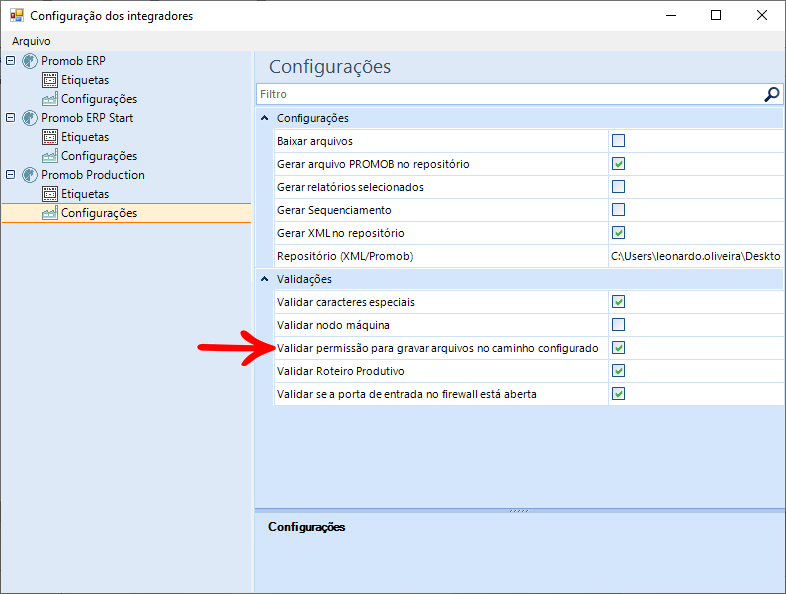Click Etiquetas icon under Promob ERP
The width and height of the screenshot is (786, 594).
50,80
